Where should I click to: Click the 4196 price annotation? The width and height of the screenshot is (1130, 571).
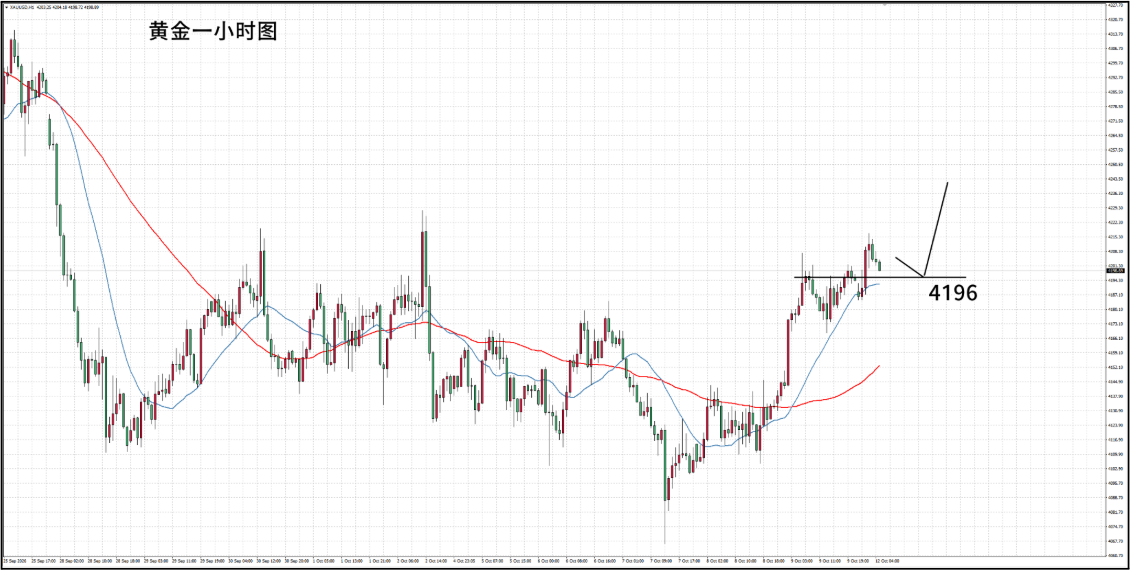952,293
